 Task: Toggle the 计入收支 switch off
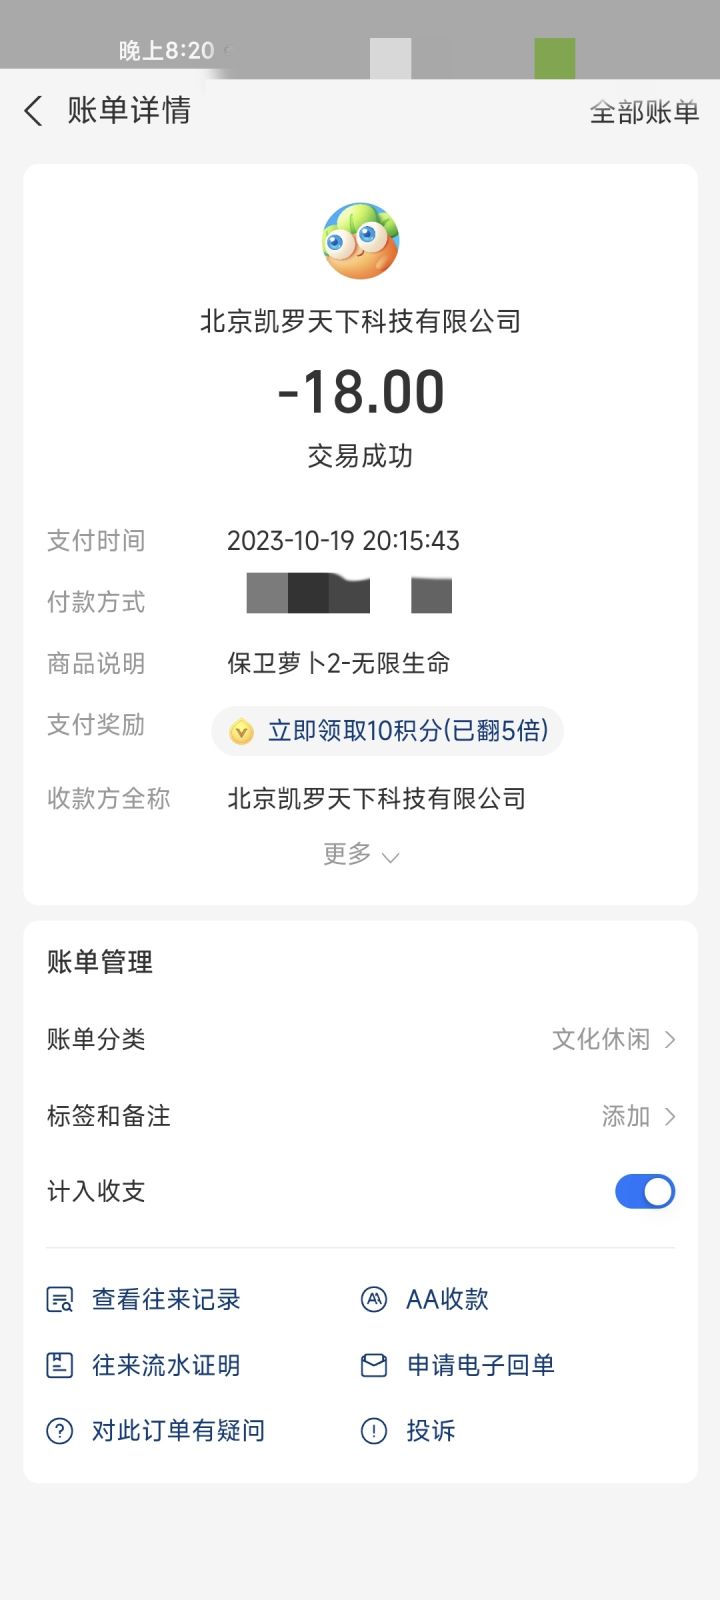pyautogui.click(x=645, y=1191)
